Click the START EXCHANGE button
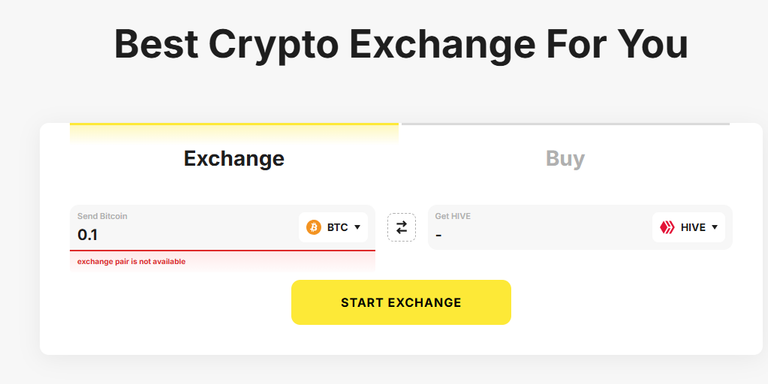Screen dimensions: 768x384 [401, 302]
